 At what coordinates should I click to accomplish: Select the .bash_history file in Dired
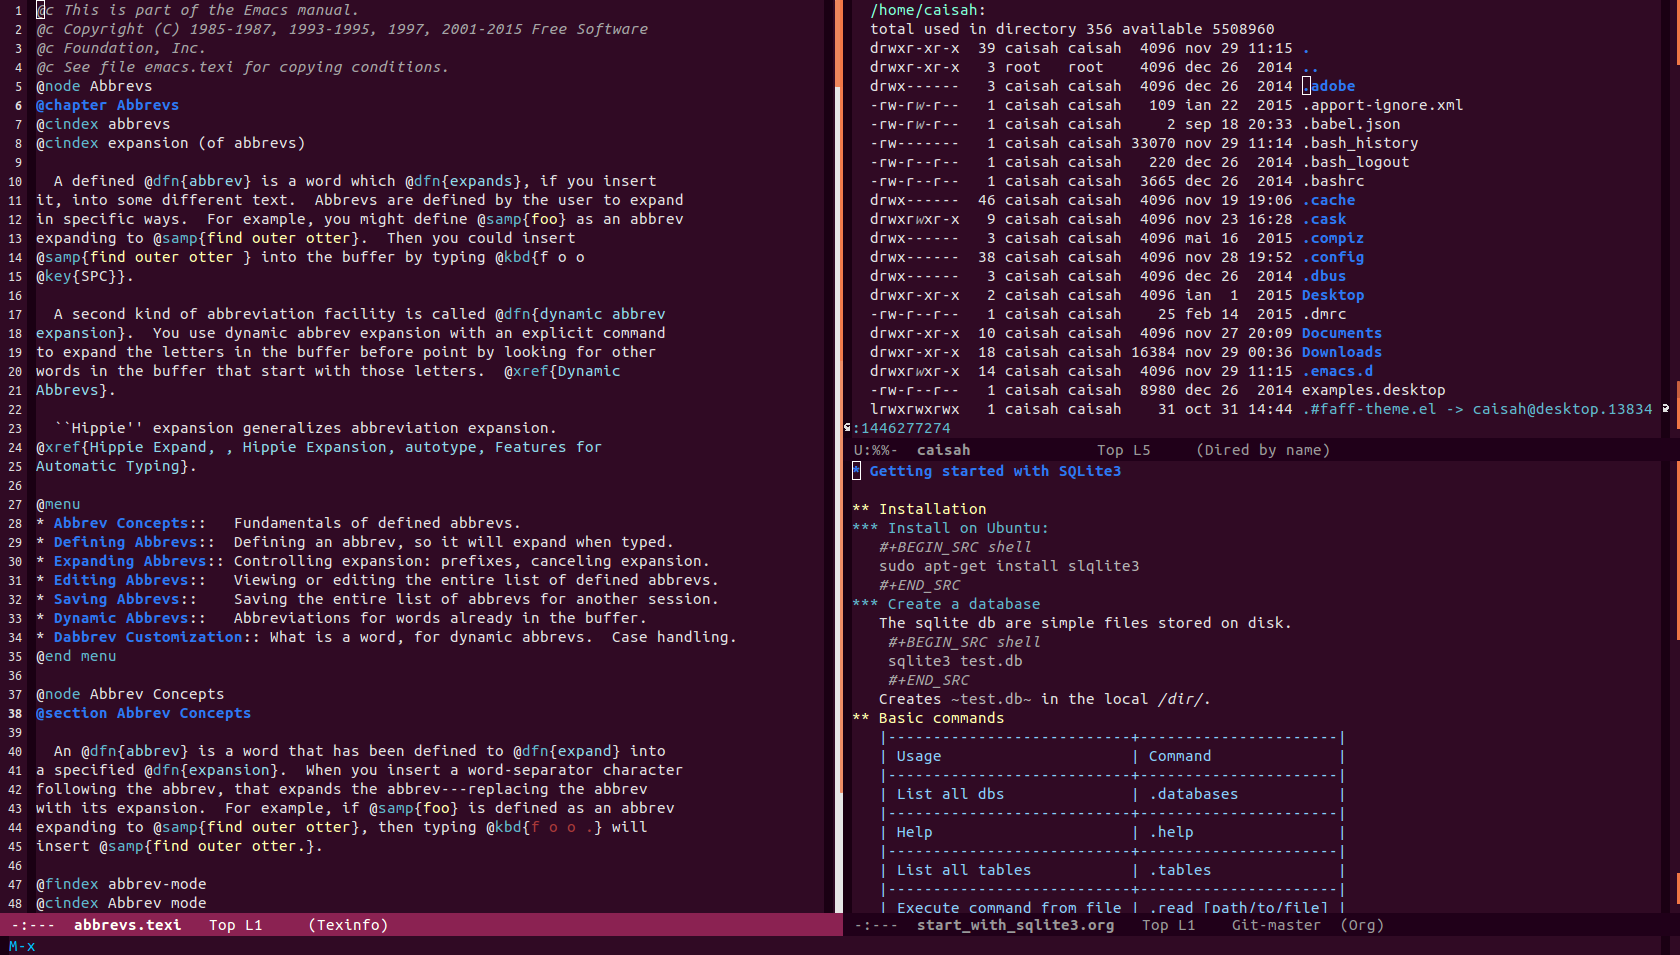click(x=1360, y=143)
